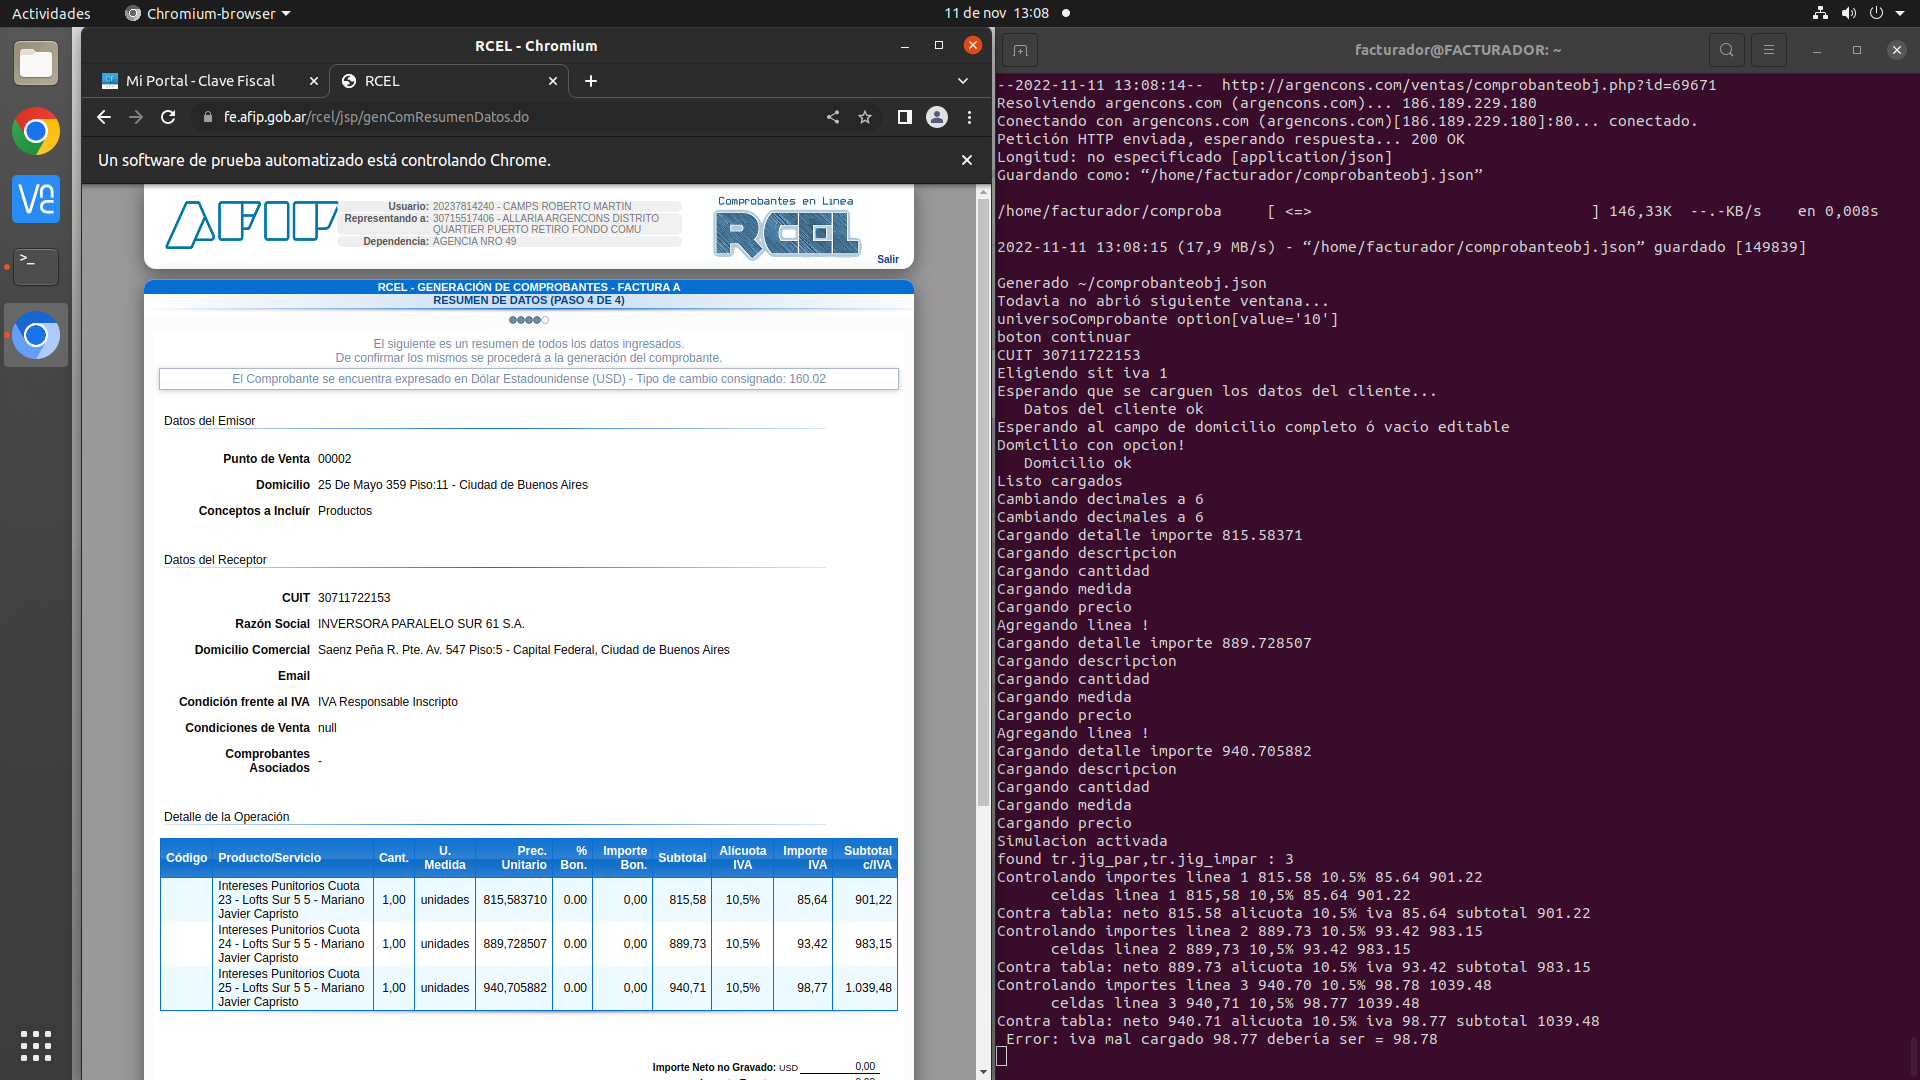
Task: Click terminal error line about iva mal cargado
Action: pos(1221,1040)
